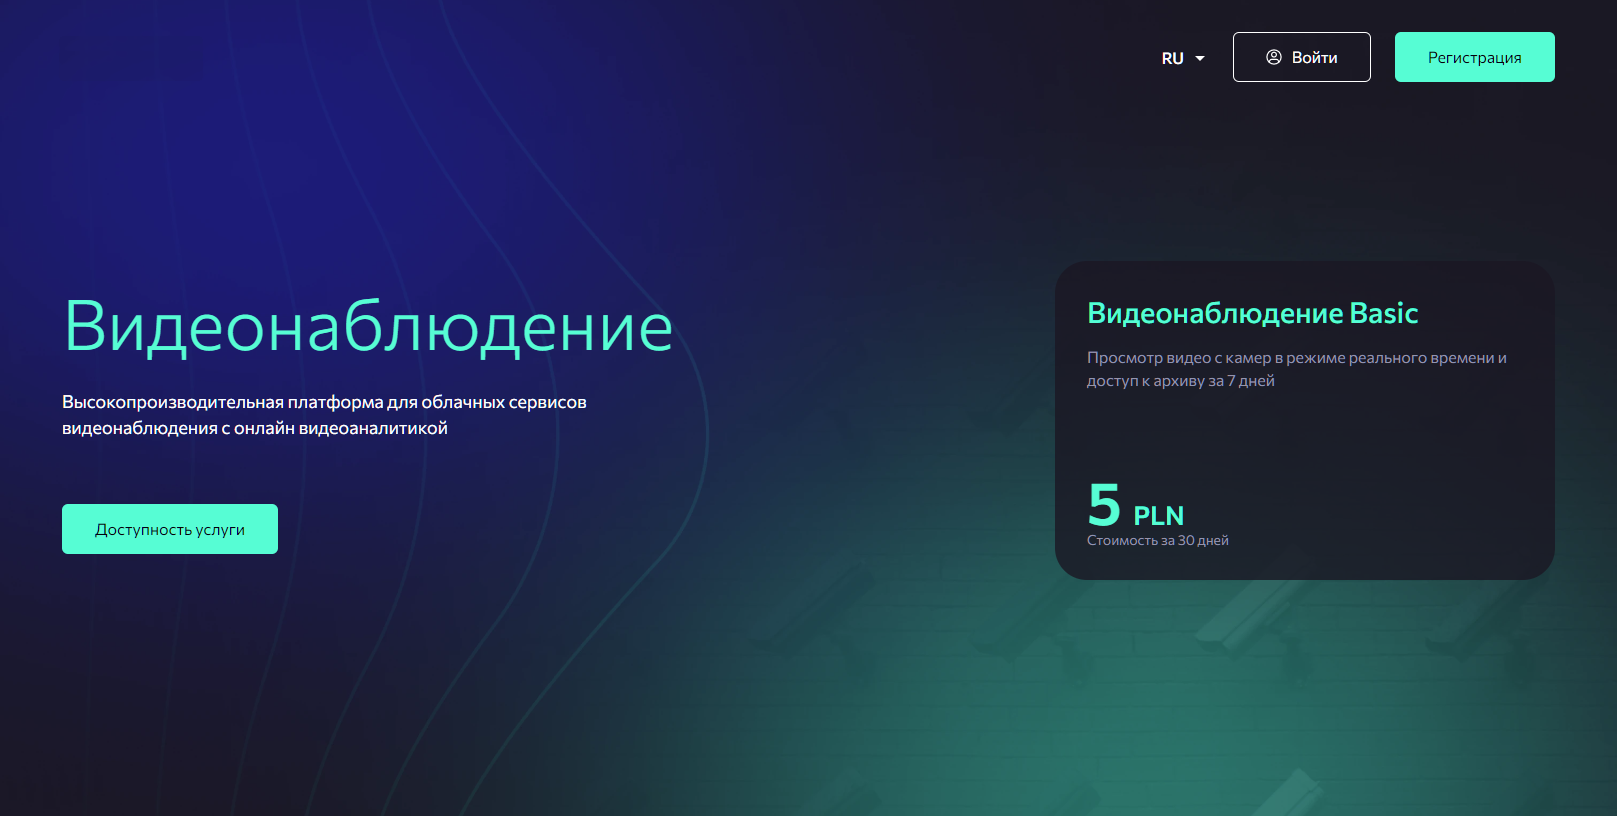Open the RU language selector
Viewport: 1617px width, 816px height.
click(x=1173, y=58)
